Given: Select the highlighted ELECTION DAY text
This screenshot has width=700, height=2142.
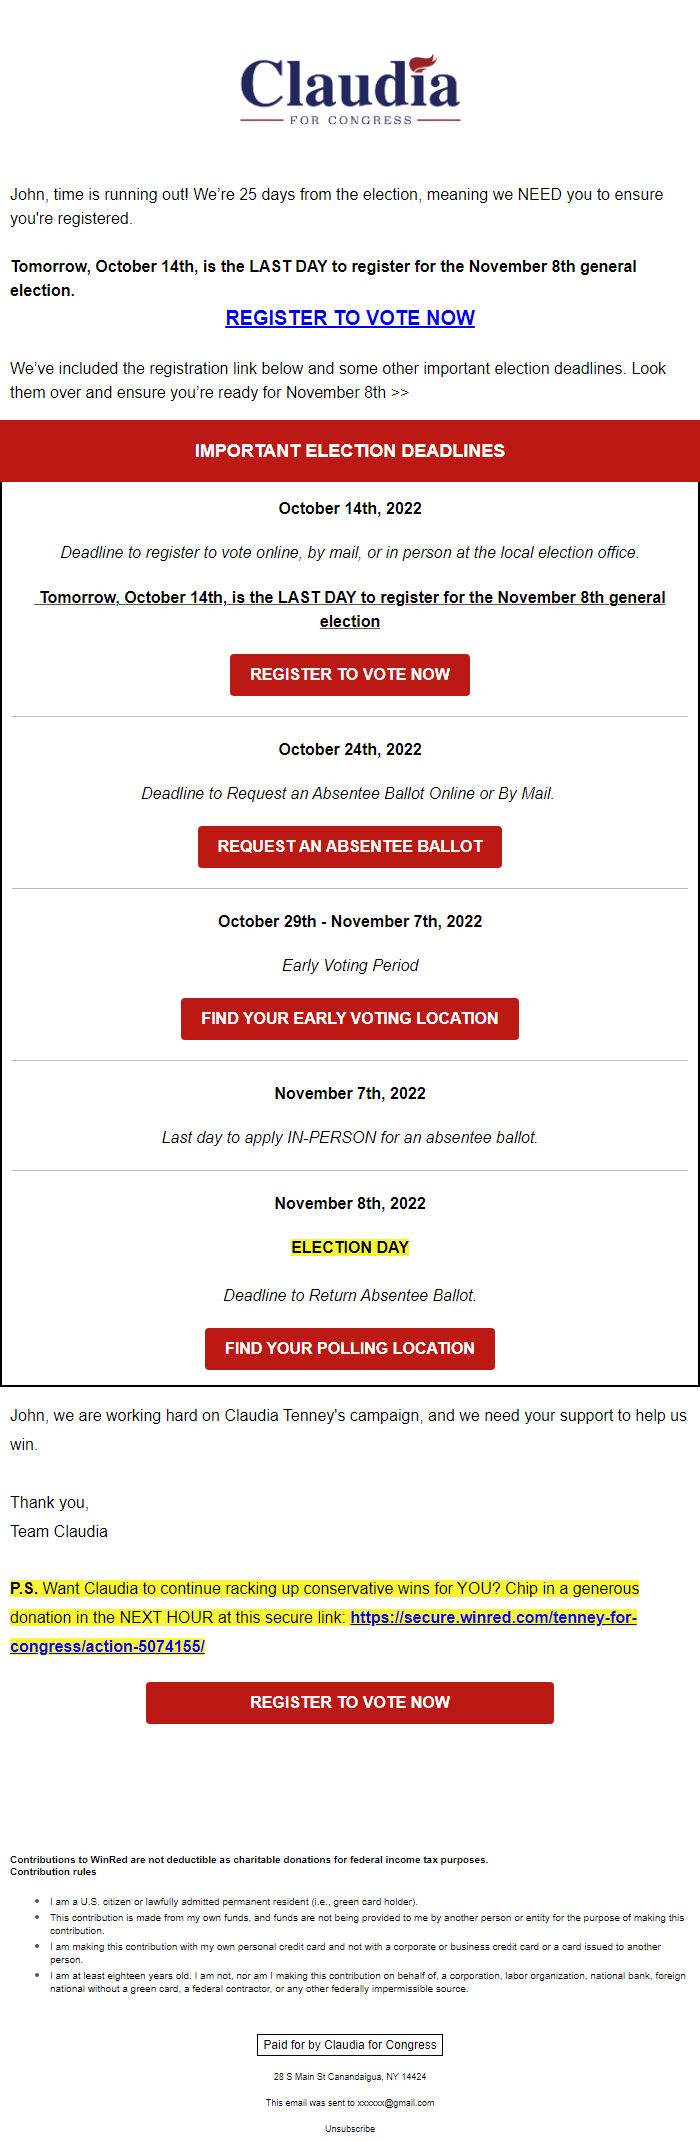Looking at the screenshot, I should pos(349,1247).
